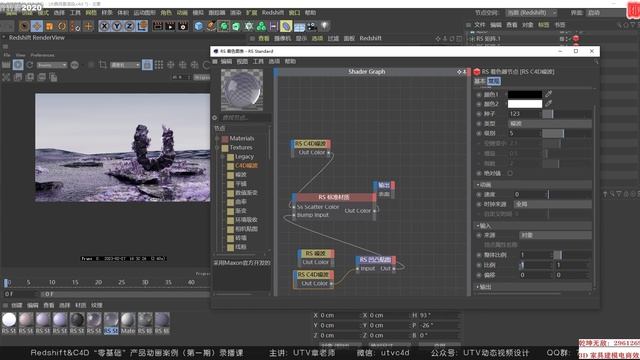This screenshot has height=360, width=640.
Task: Add a cube primitive object
Action: click(198, 27)
